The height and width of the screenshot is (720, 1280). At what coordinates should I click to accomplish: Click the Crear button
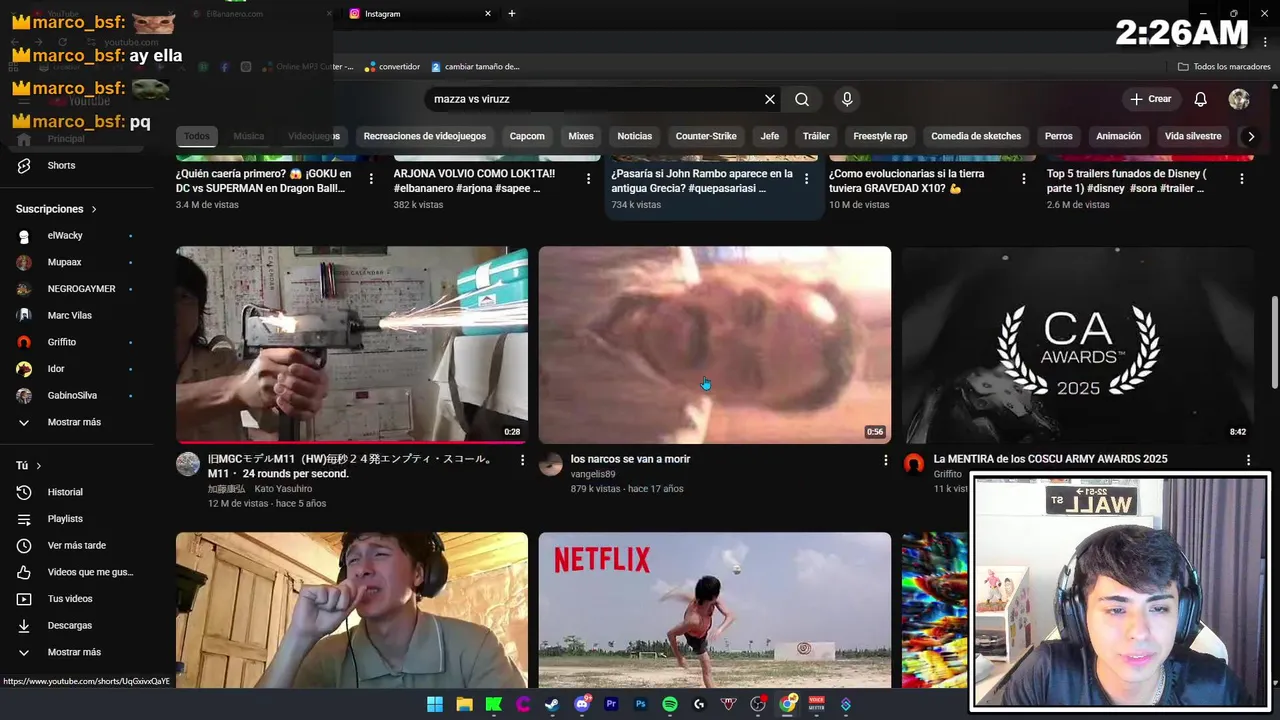[1150, 99]
